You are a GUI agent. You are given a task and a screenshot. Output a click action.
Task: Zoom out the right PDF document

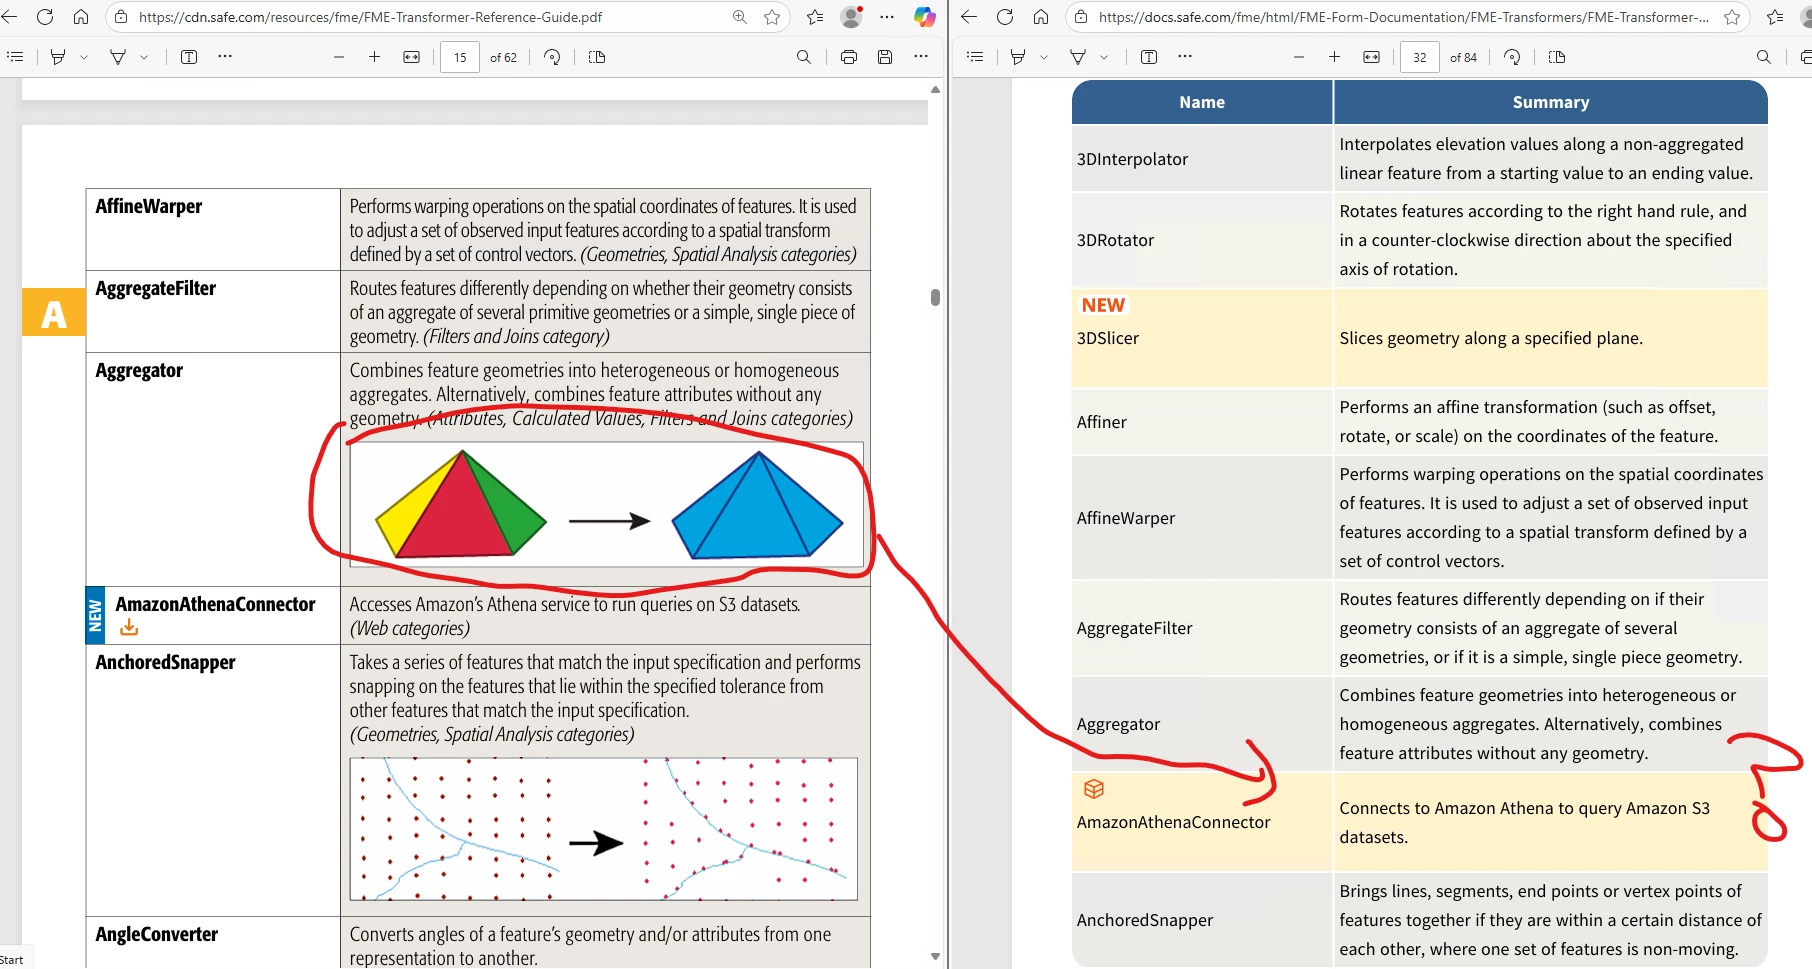coord(1299,57)
